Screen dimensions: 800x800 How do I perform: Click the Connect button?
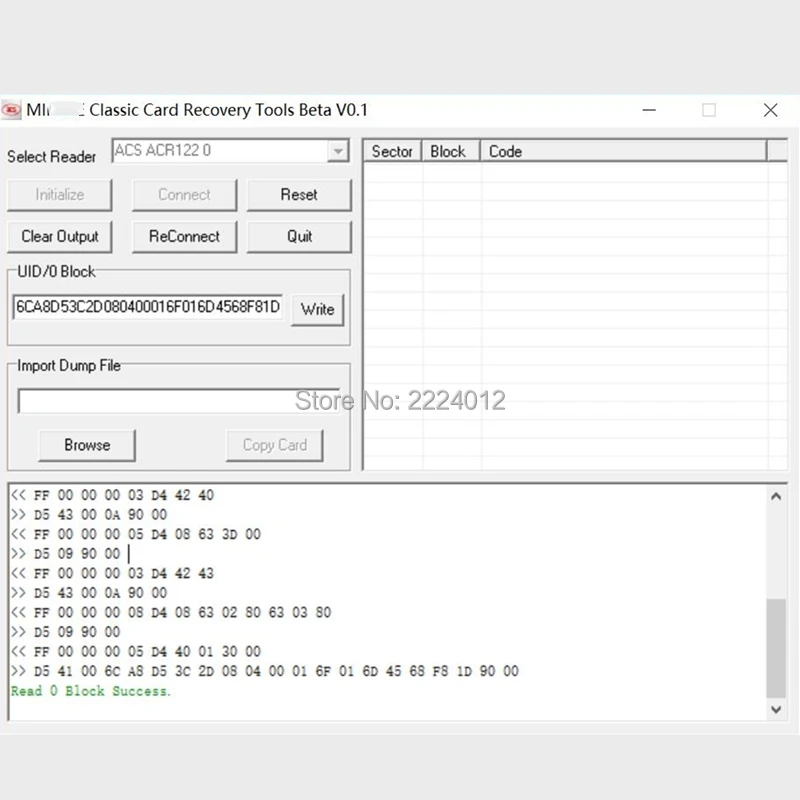tap(184, 195)
